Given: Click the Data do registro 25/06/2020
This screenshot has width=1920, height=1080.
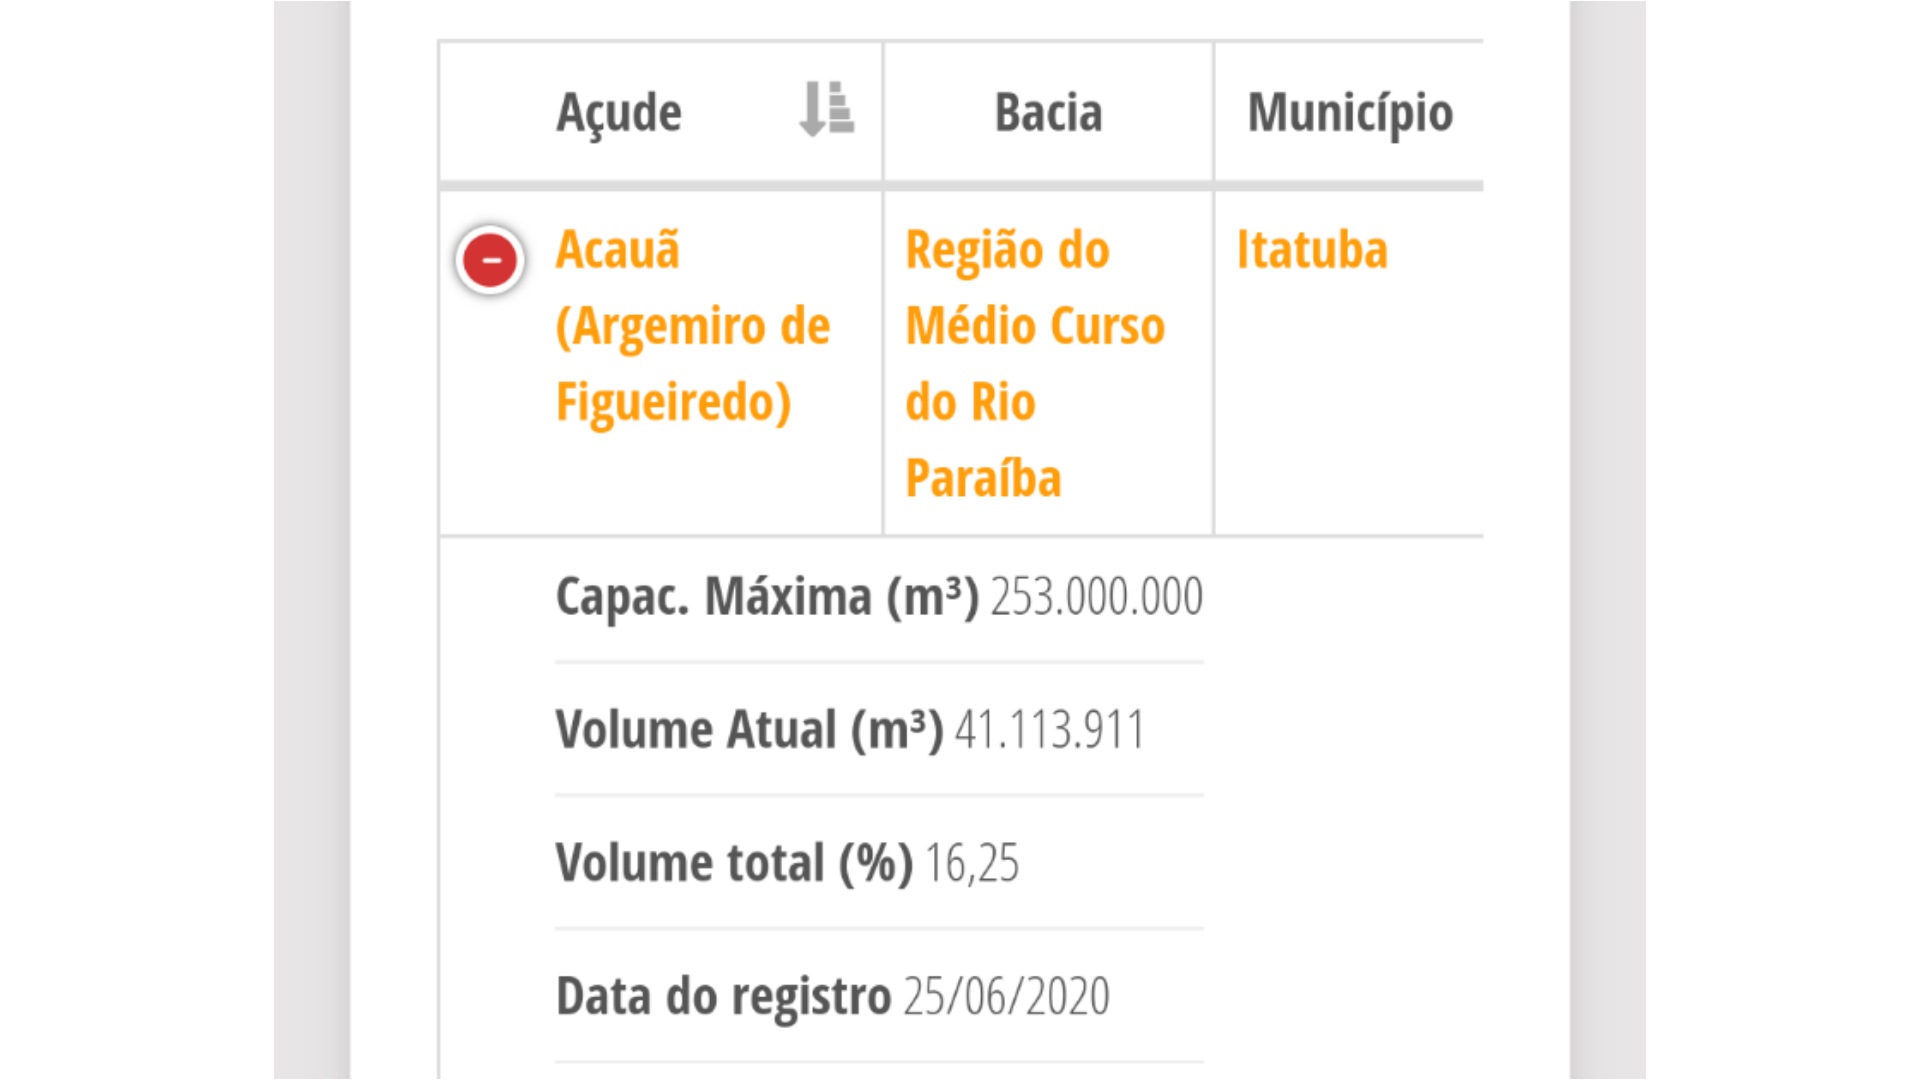Looking at the screenshot, I should point(1007,996).
